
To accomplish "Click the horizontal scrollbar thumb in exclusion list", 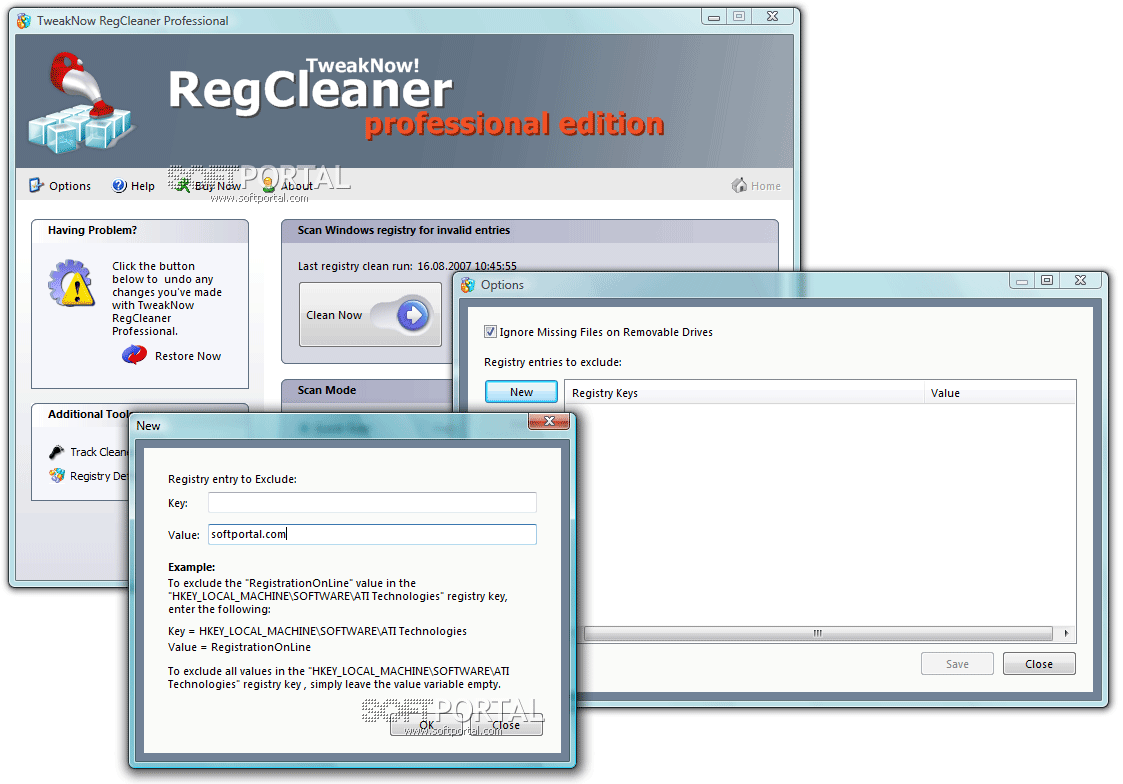I will point(818,633).
